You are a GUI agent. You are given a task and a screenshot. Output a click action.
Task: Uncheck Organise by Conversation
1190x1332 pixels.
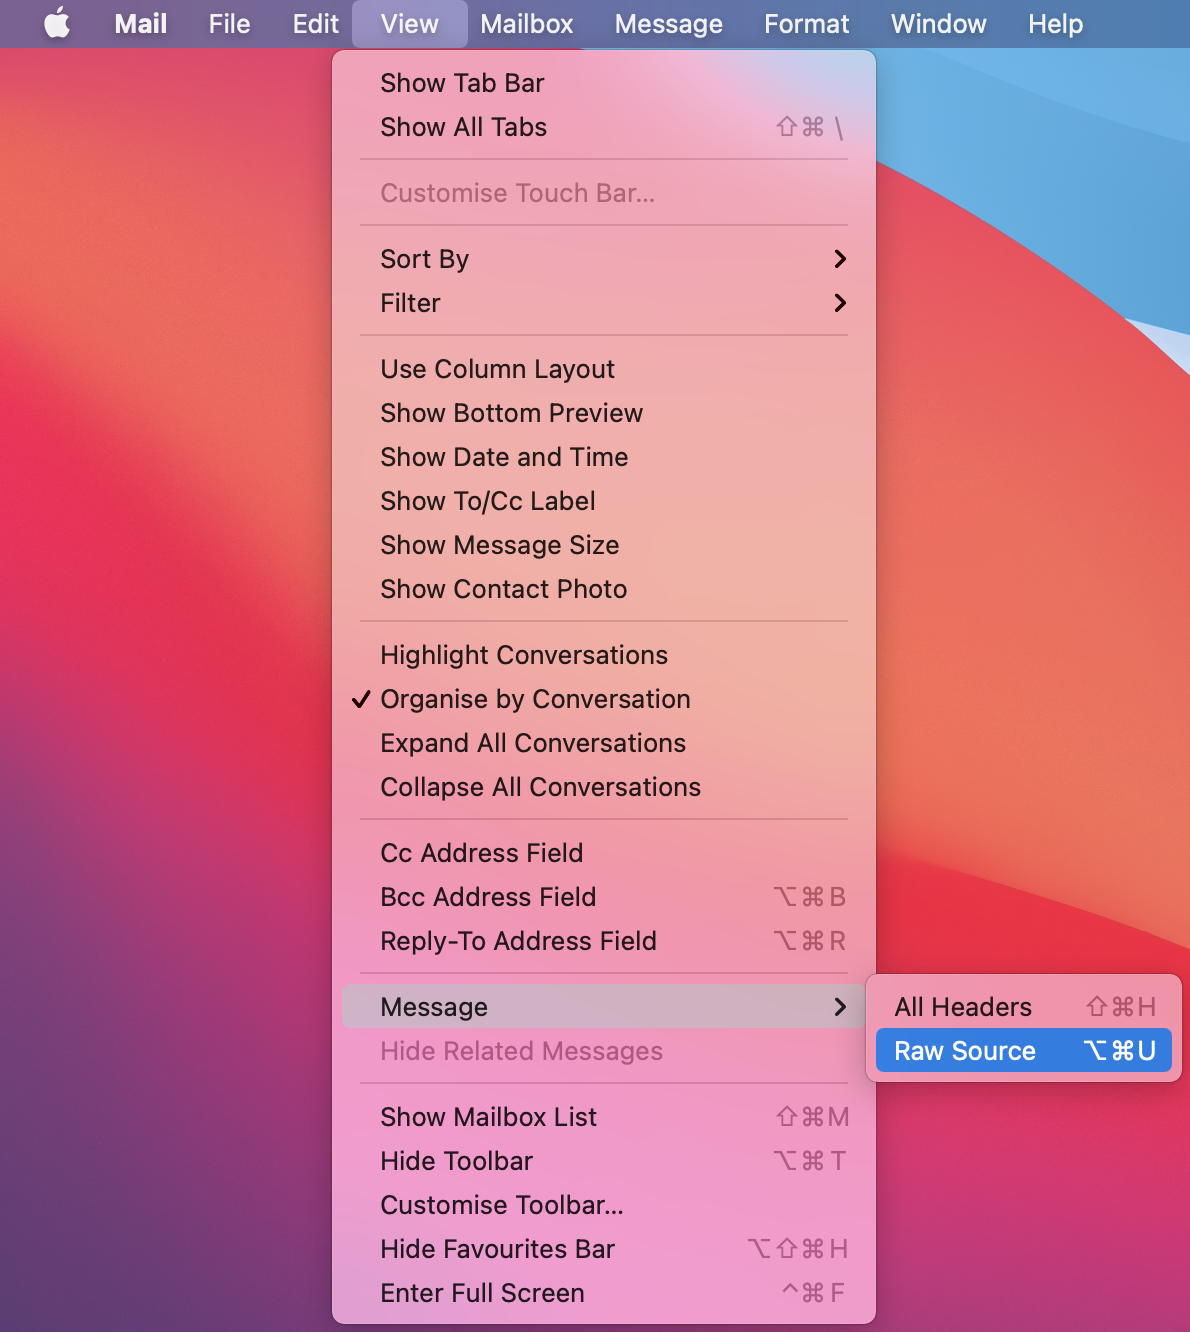click(604, 699)
